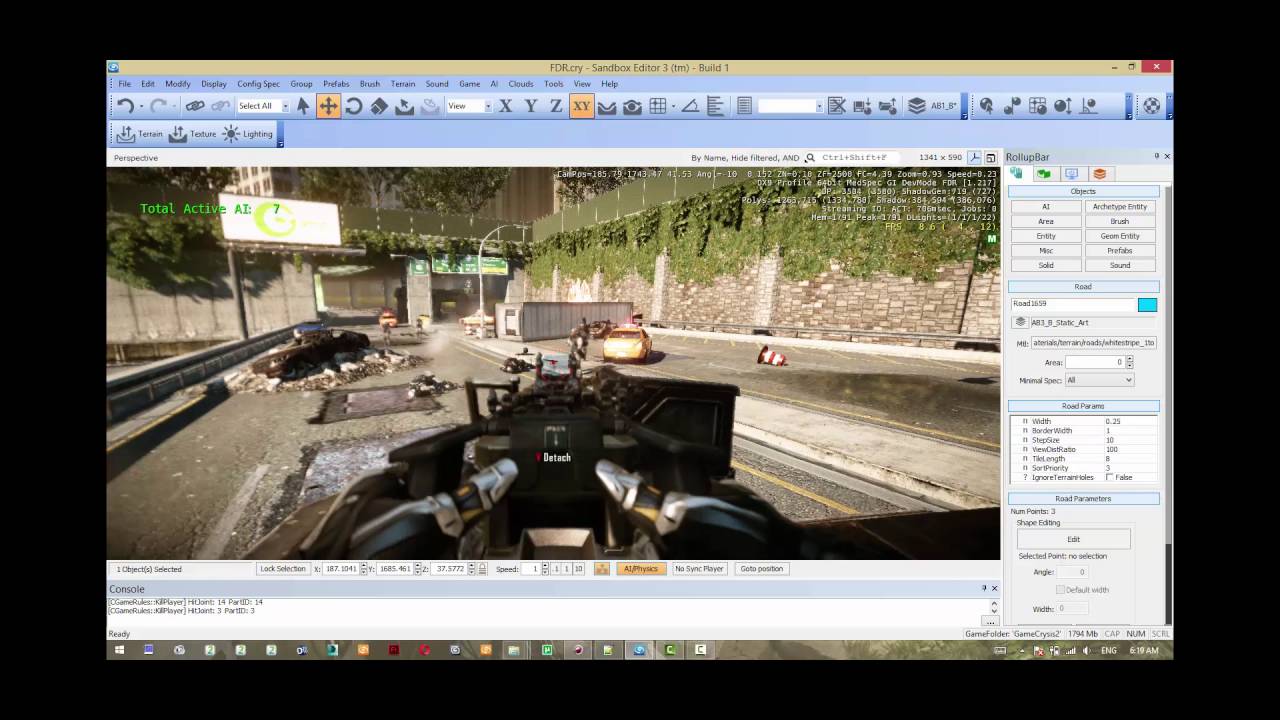Viewport: 1280px width, 720px height.
Task: Switch to the second RollupBar tab
Action: click(x=1044, y=174)
